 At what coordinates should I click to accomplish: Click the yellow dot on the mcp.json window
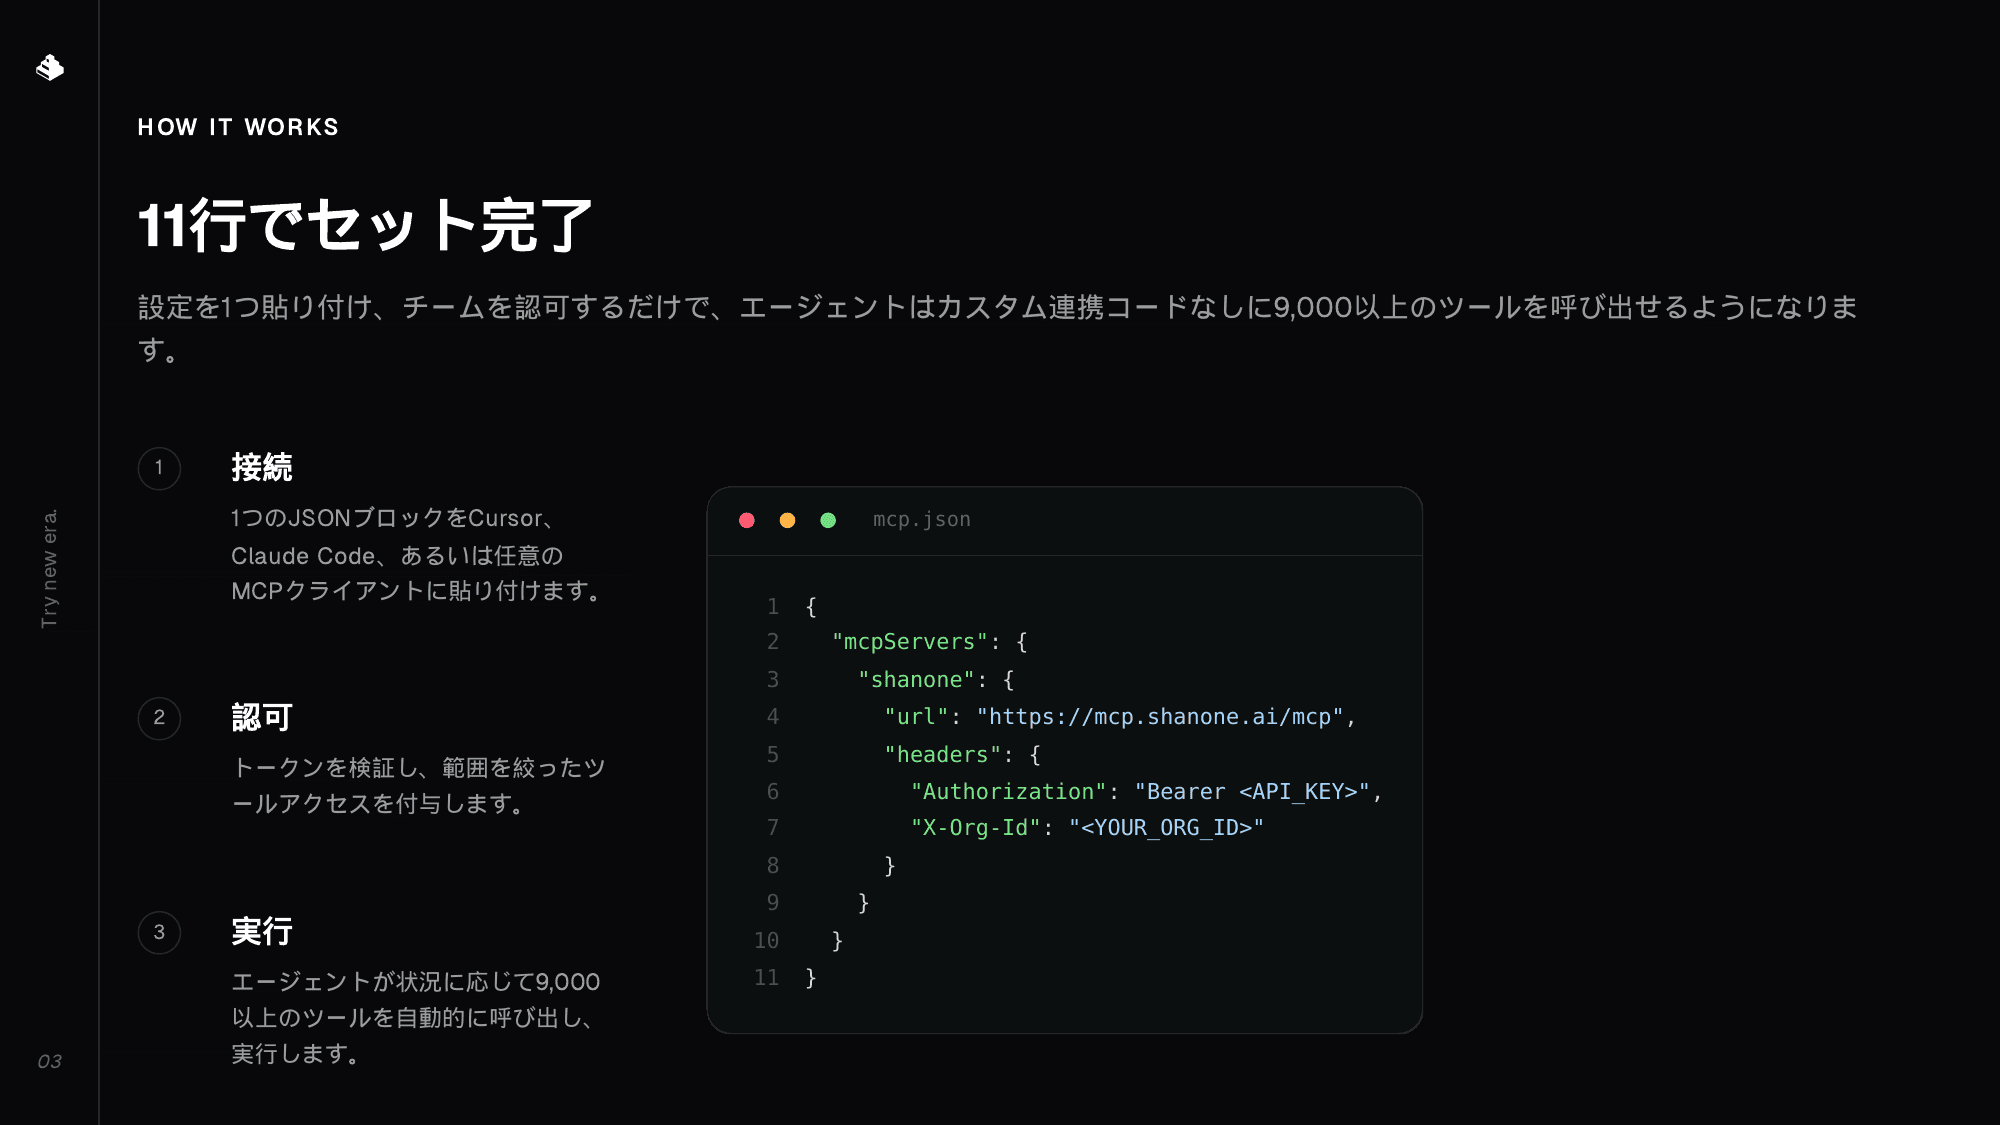[x=788, y=520]
